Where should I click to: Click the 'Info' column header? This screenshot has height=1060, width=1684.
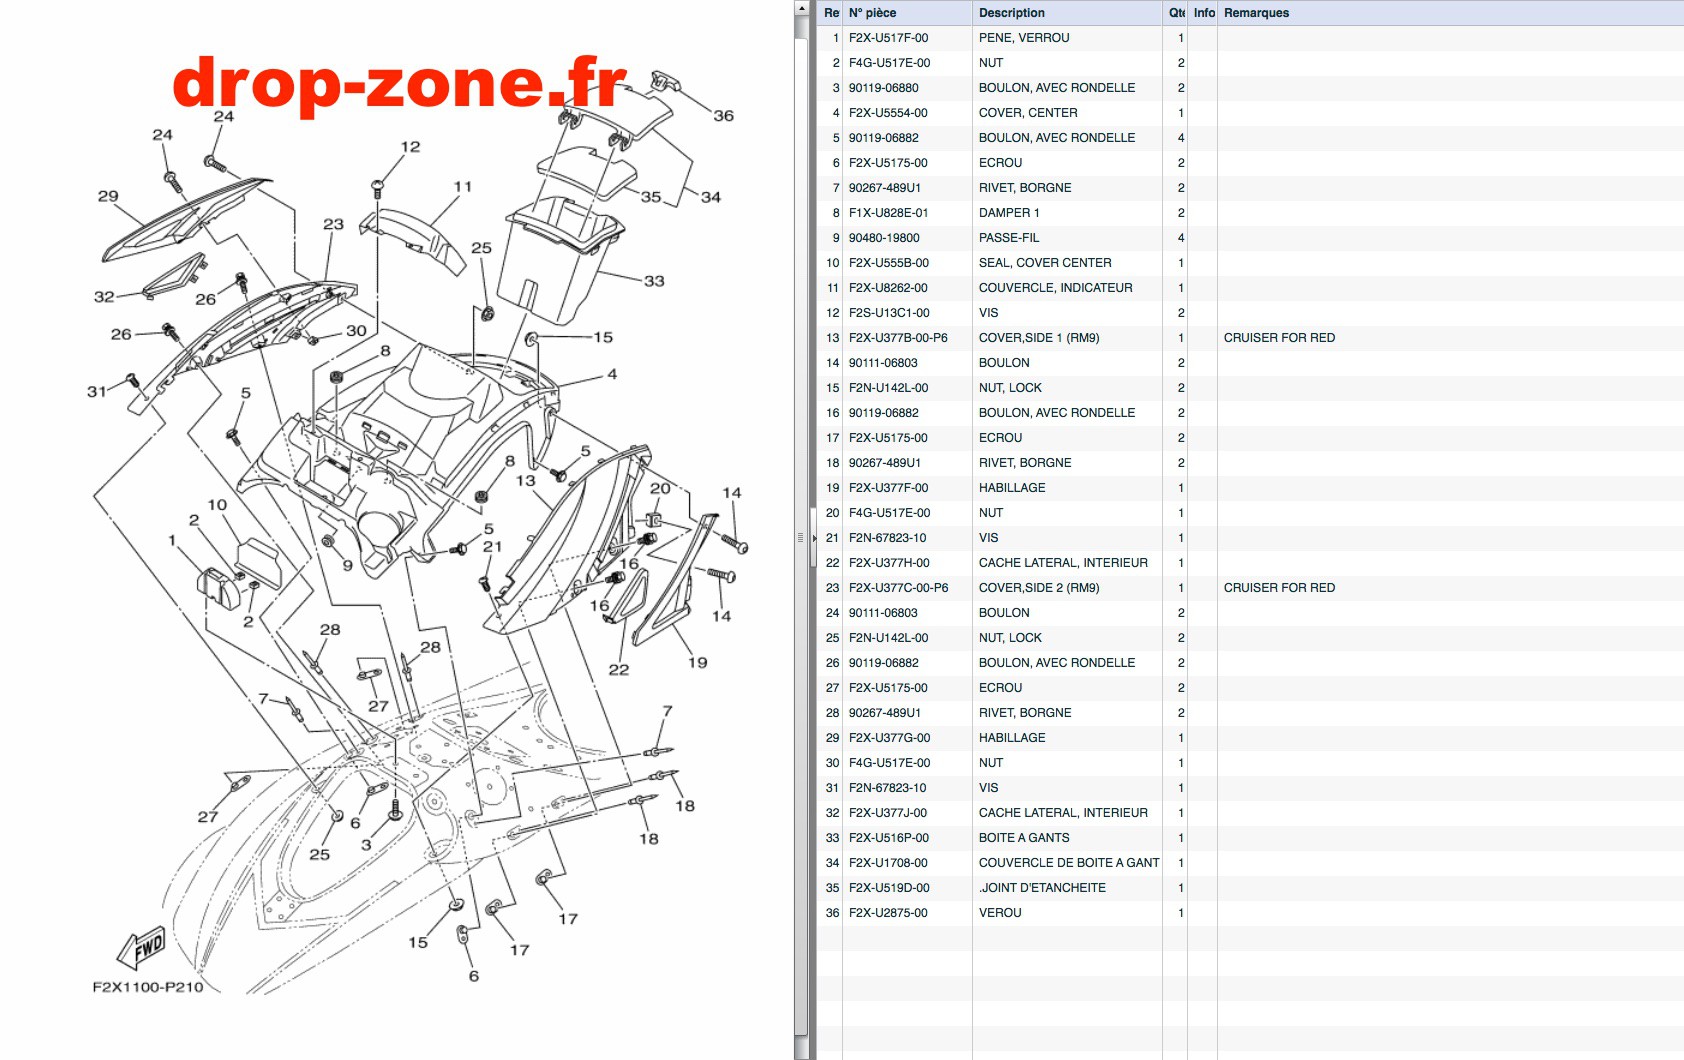coord(1204,13)
